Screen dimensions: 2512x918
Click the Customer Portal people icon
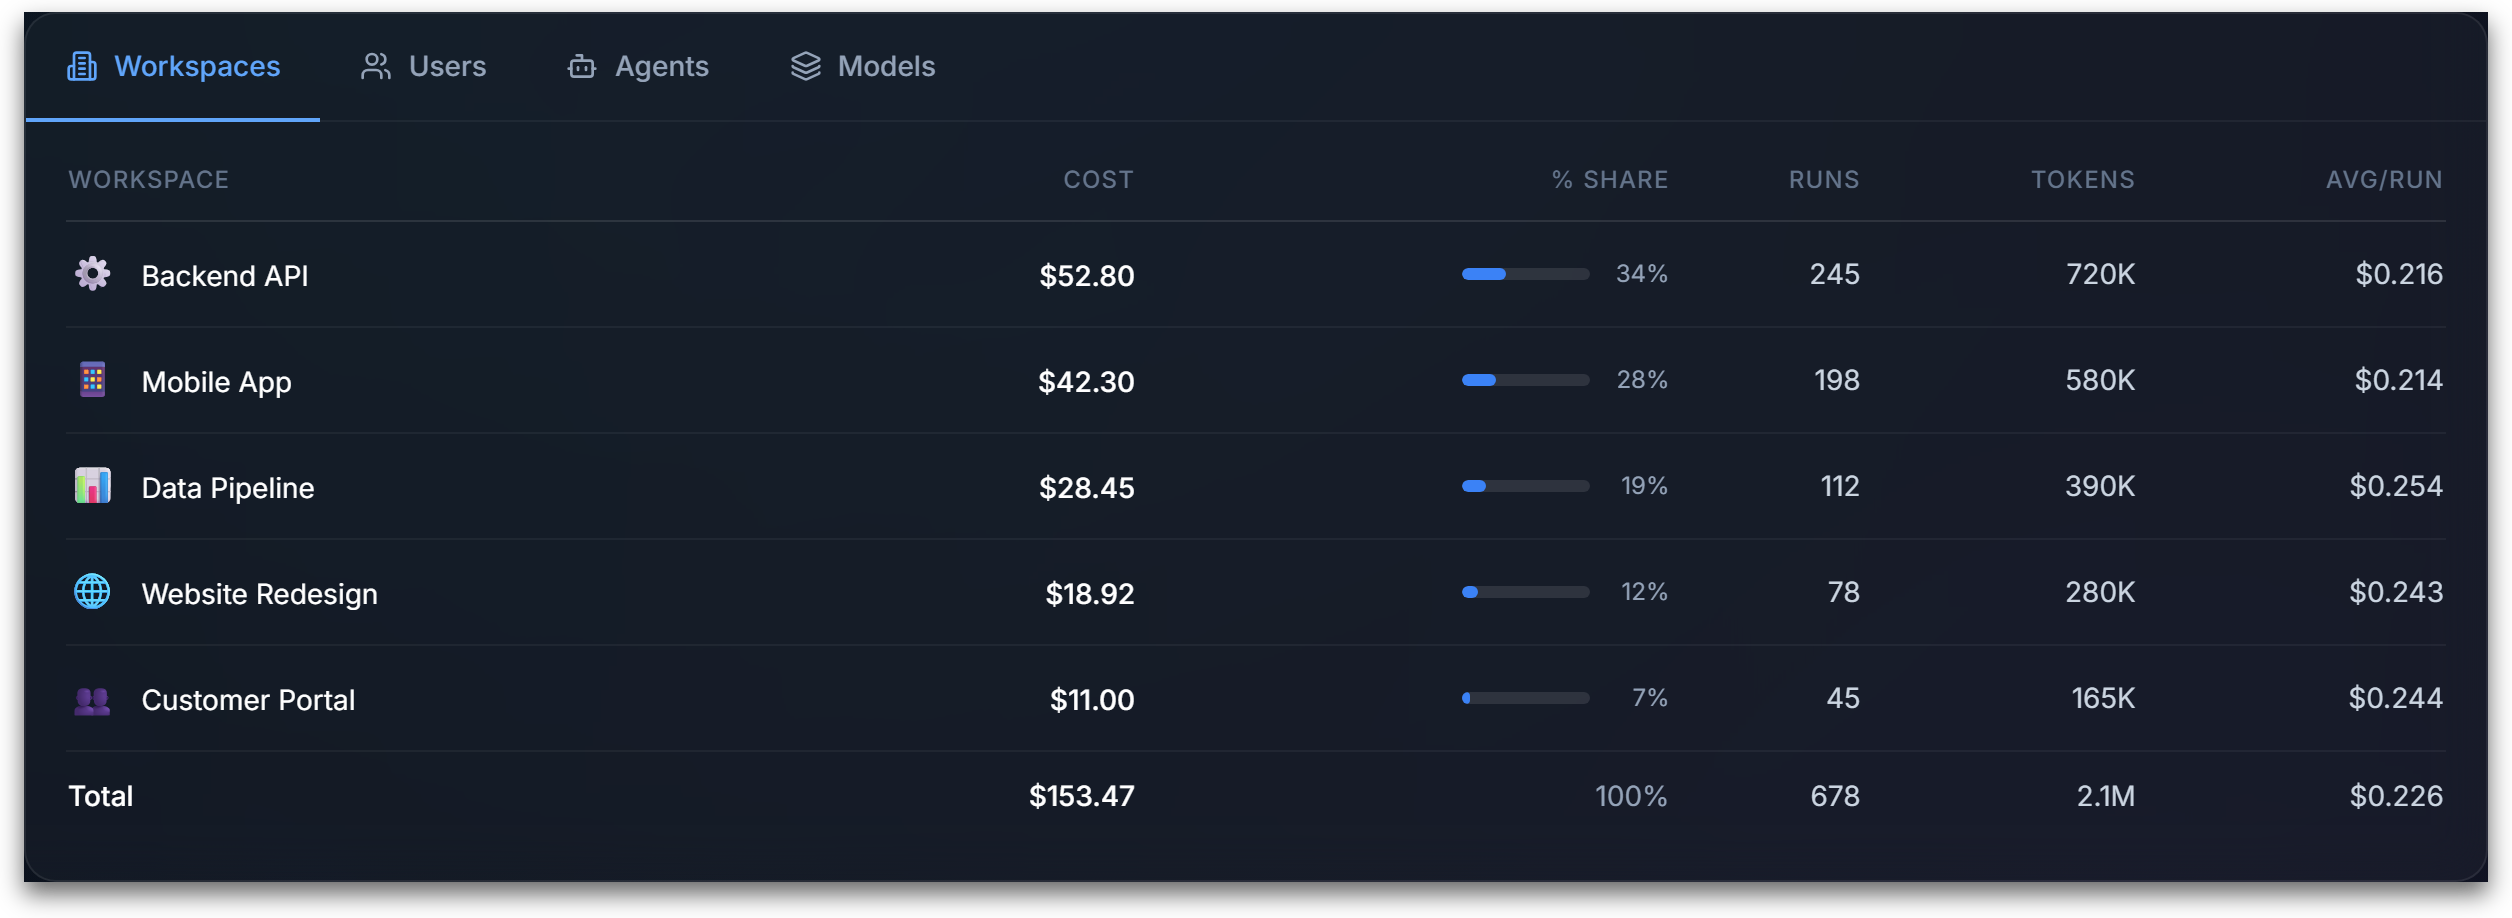93,699
